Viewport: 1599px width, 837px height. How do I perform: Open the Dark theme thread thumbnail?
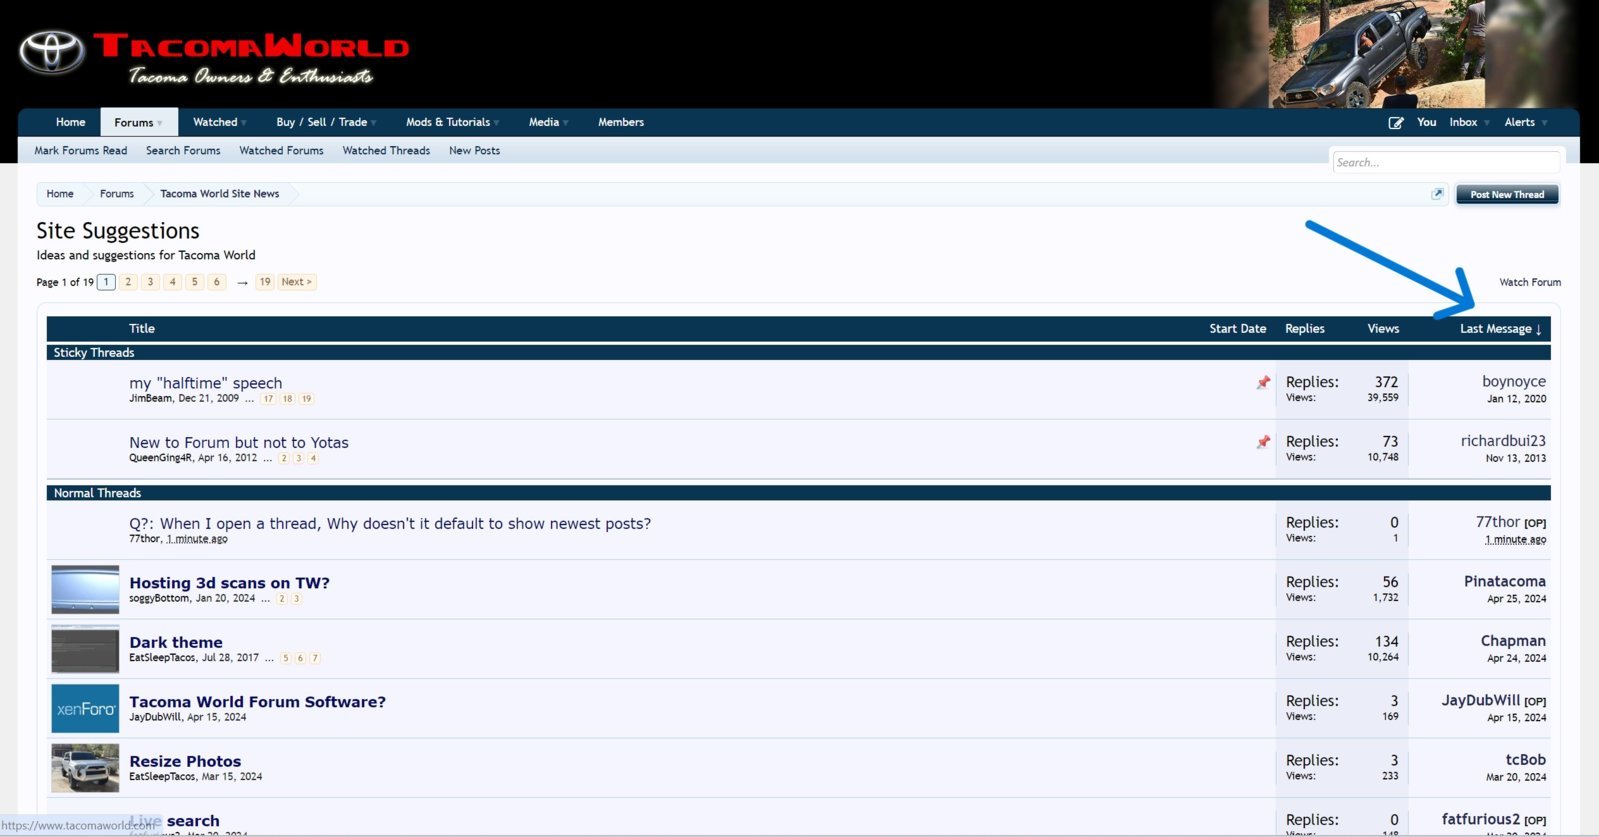point(85,649)
